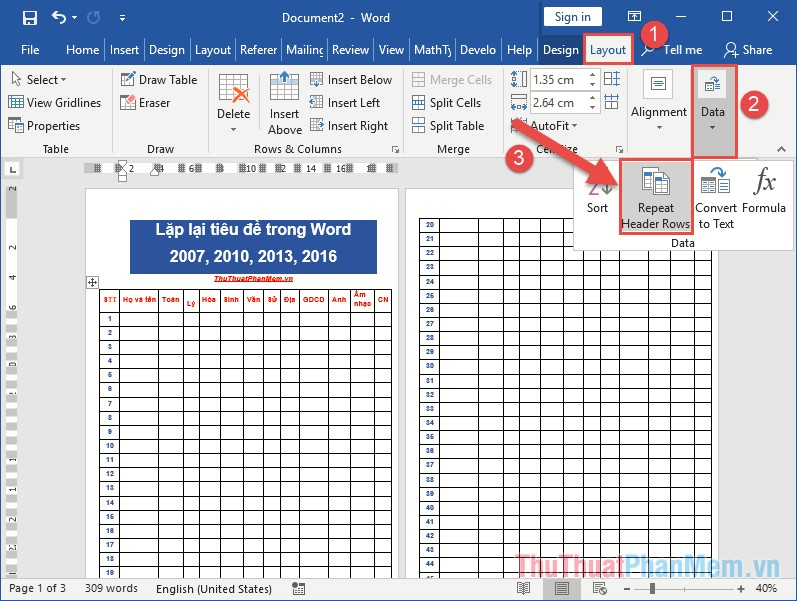The width and height of the screenshot is (797, 601).
Task: Click the tab selector at ruler corner
Action: pyautogui.click(x=13, y=169)
